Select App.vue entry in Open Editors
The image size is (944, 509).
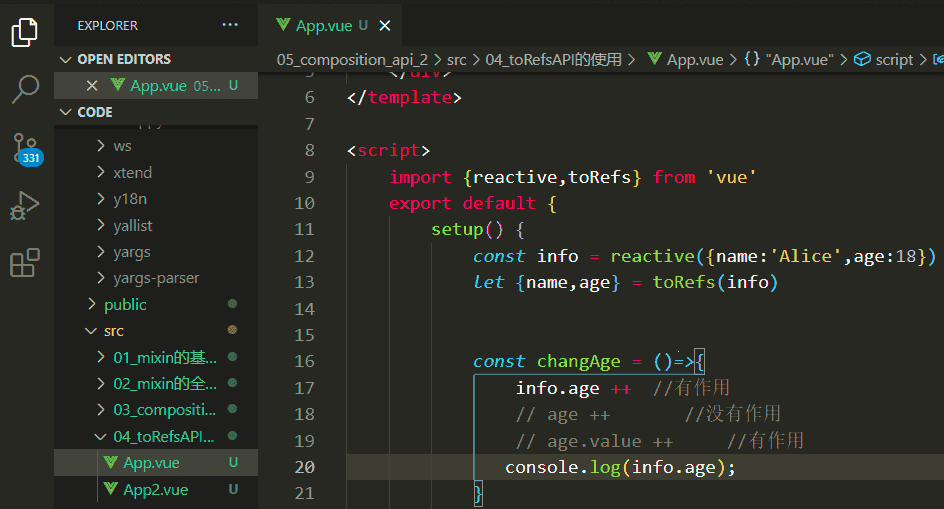(156, 86)
